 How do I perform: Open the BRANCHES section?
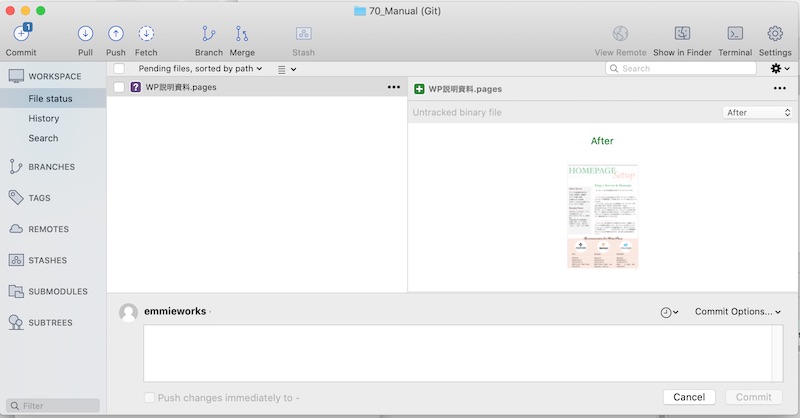click(x=52, y=167)
